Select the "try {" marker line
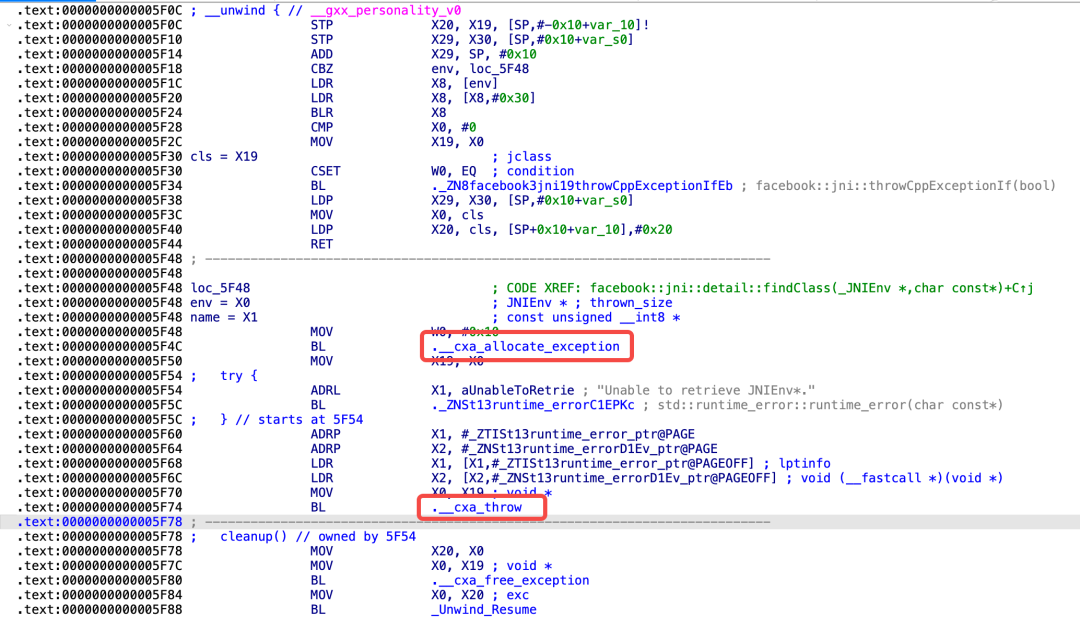The width and height of the screenshot is (1080, 618). (x=238, y=375)
